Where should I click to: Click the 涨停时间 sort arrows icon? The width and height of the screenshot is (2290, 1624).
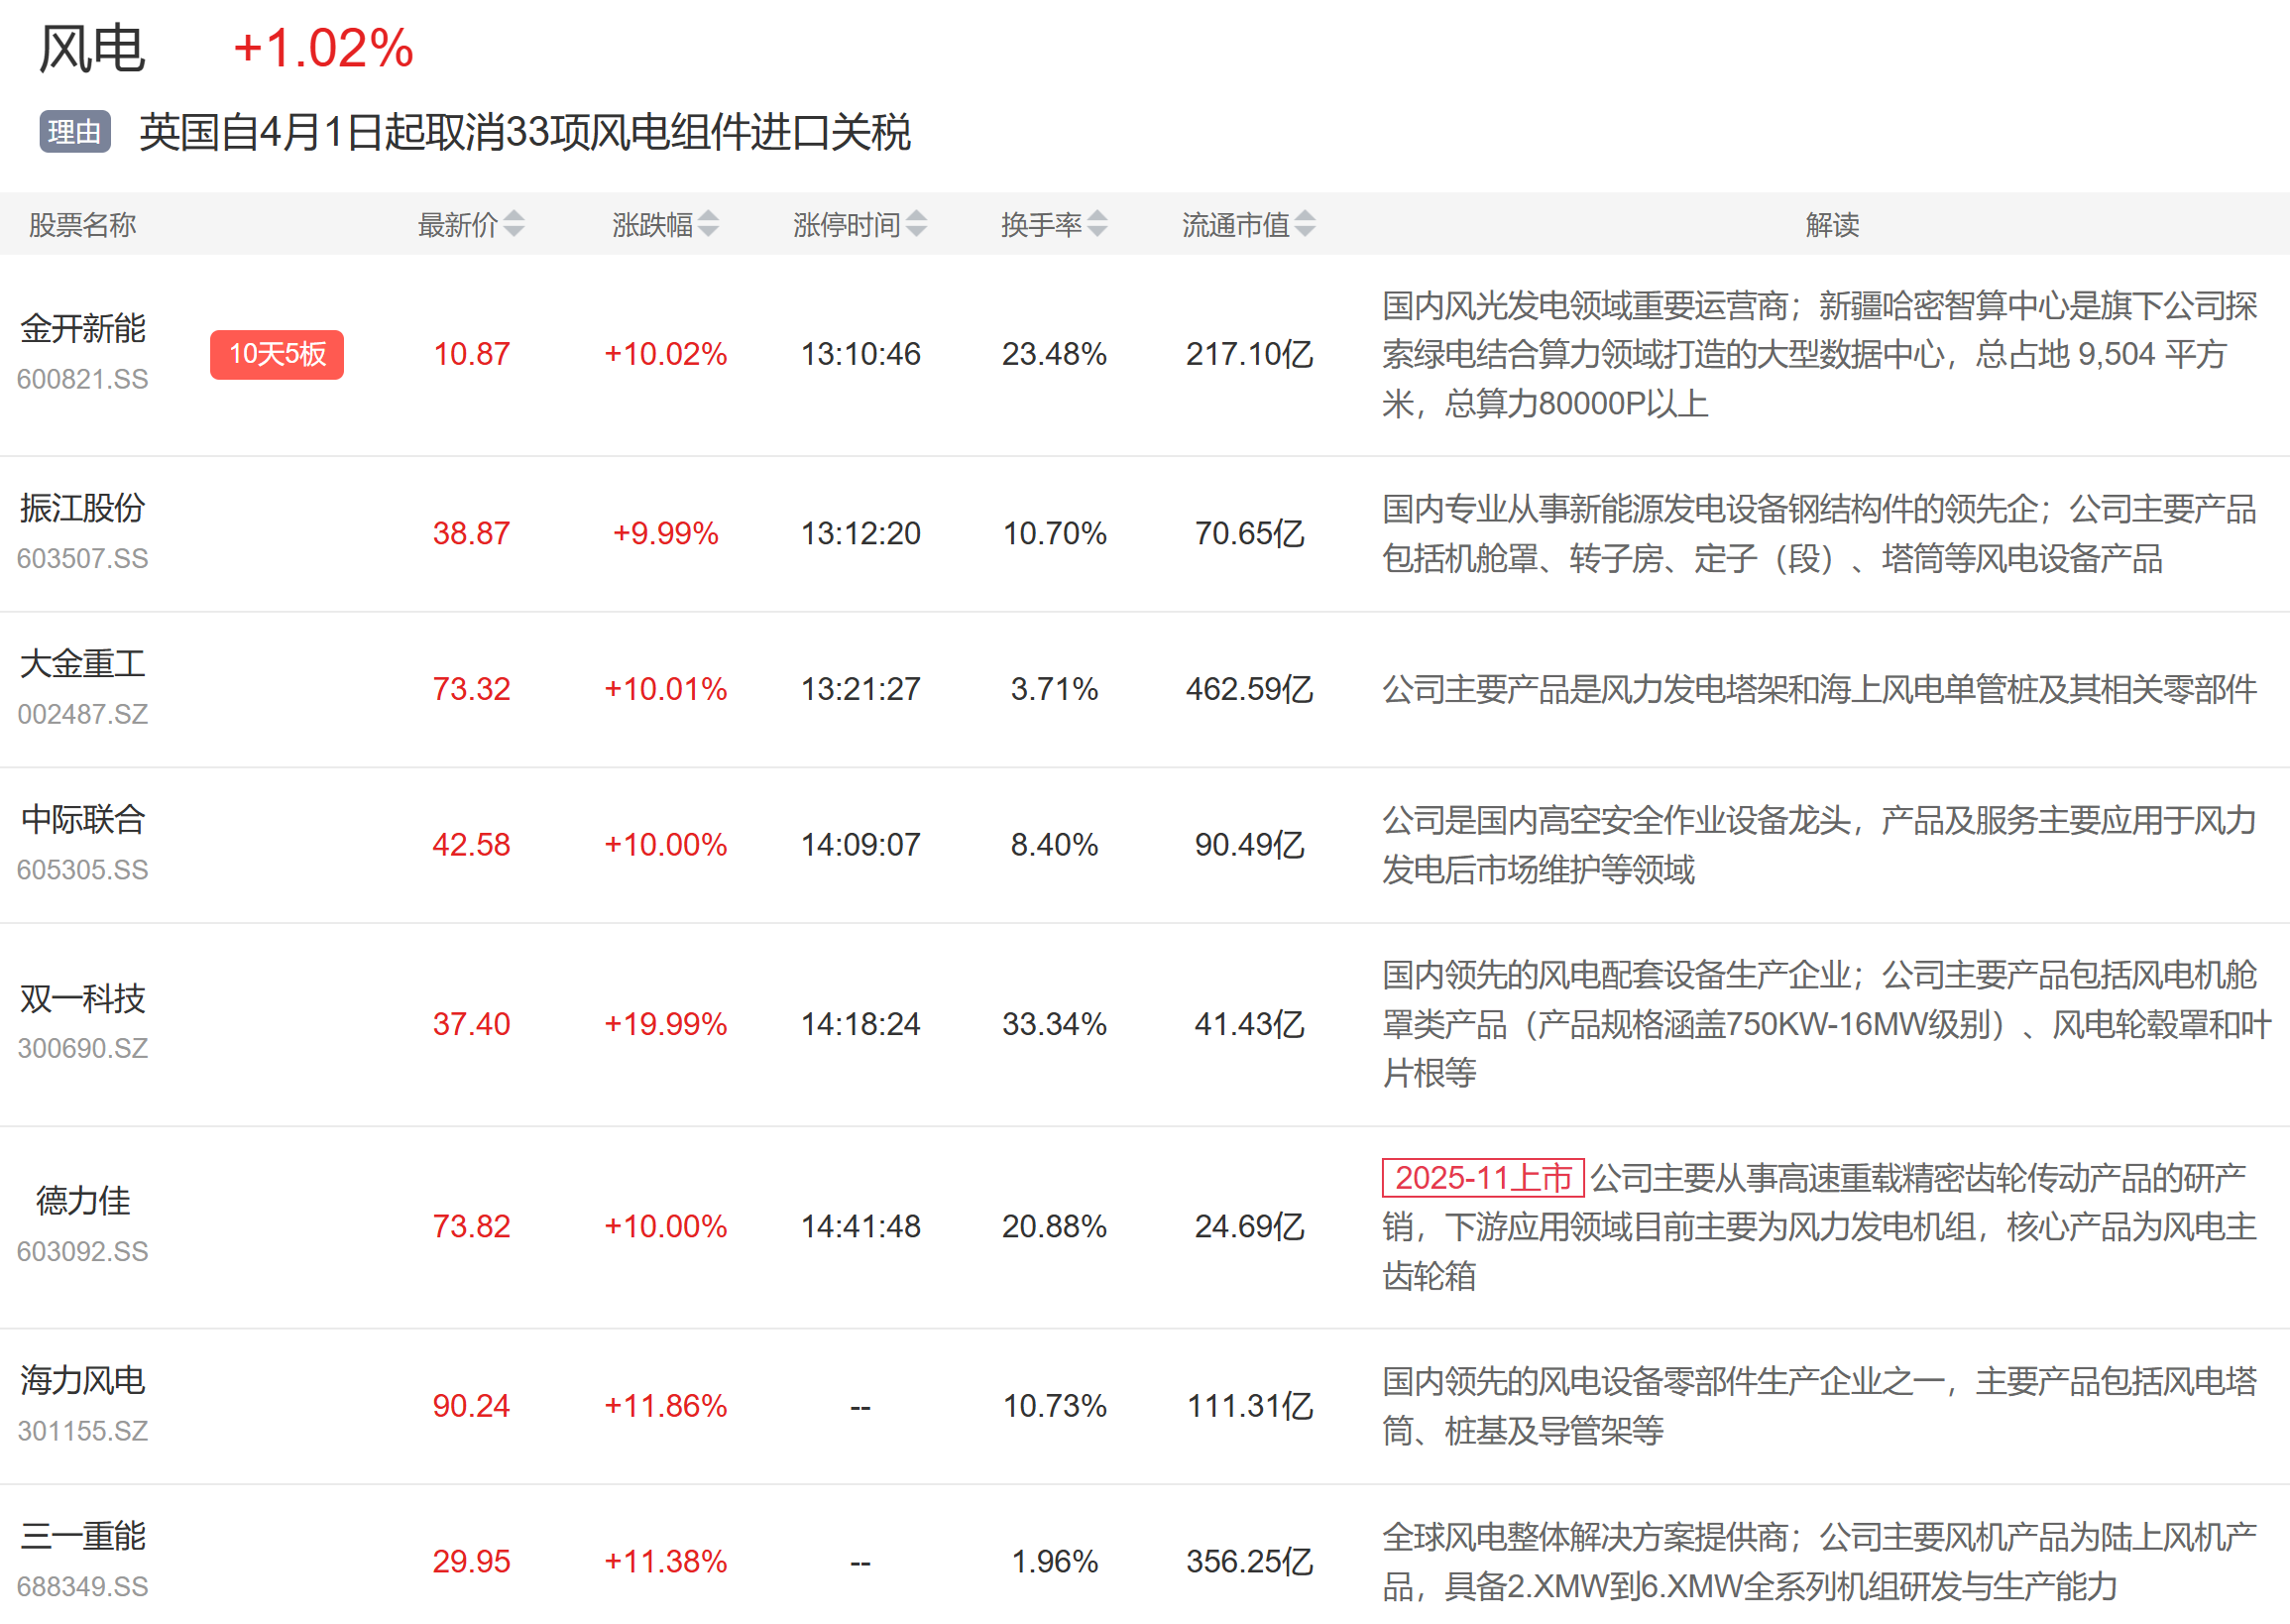coord(916,224)
